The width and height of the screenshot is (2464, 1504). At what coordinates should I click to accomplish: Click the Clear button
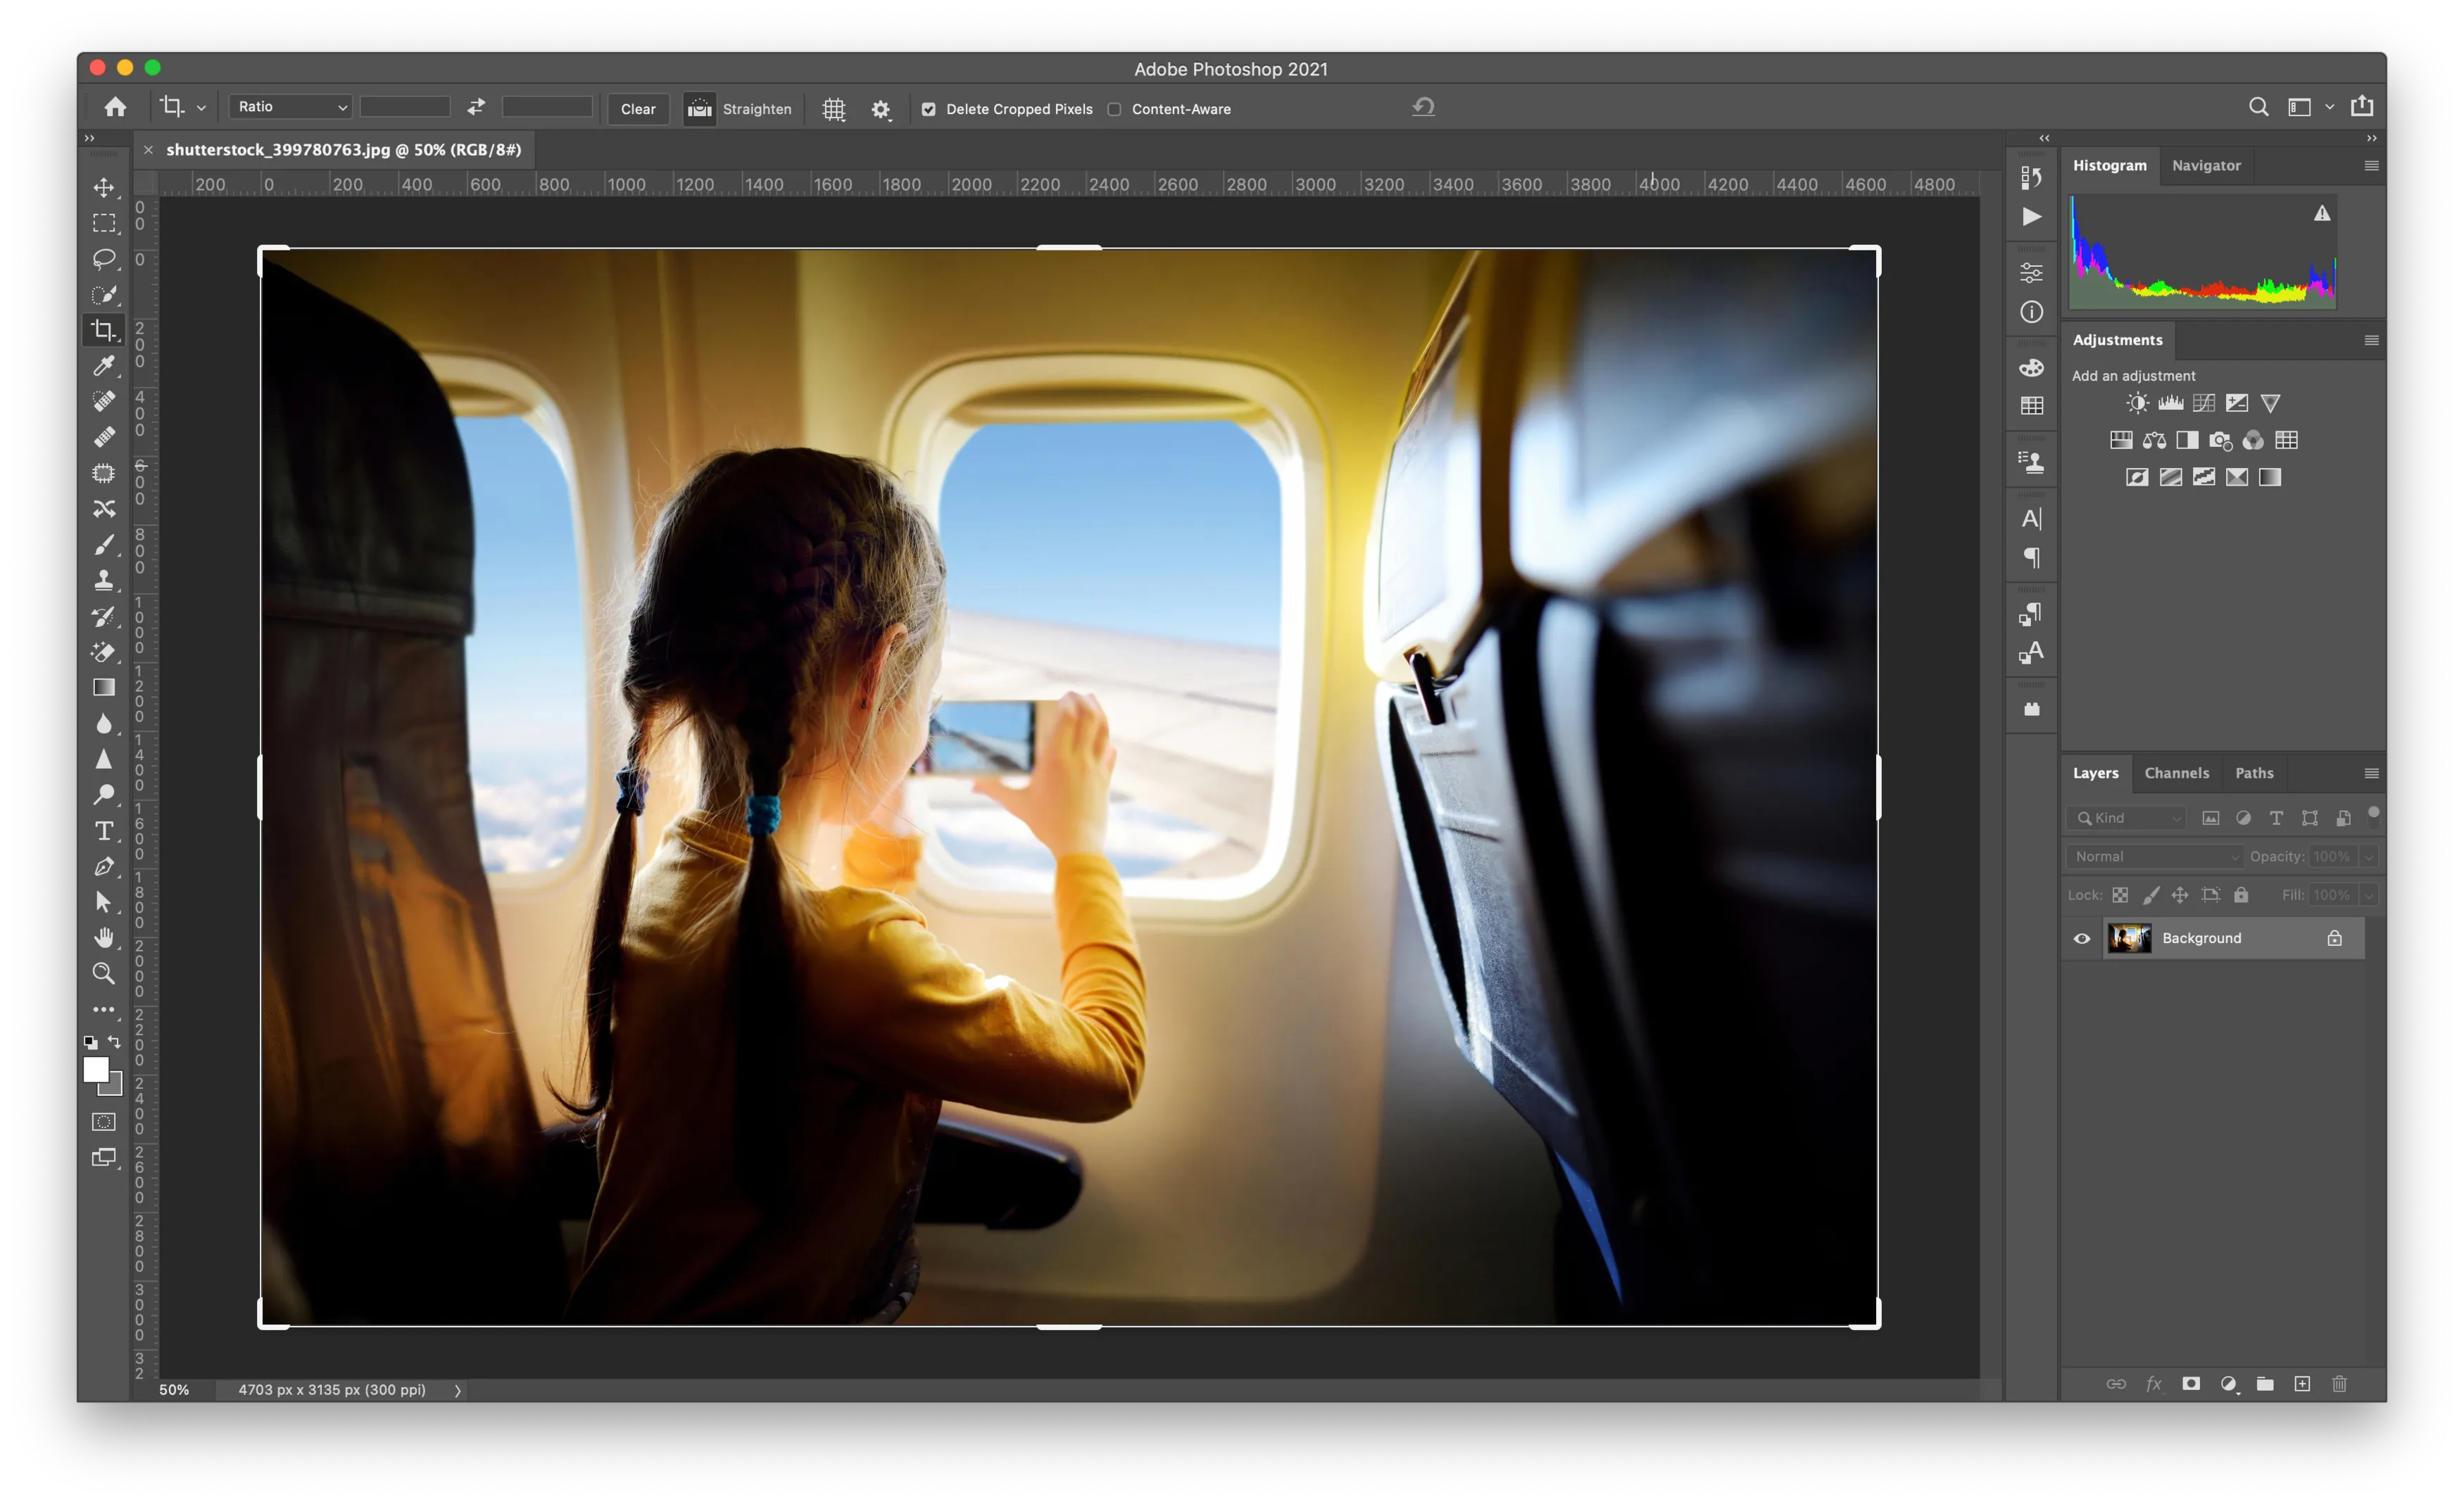pos(638,109)
